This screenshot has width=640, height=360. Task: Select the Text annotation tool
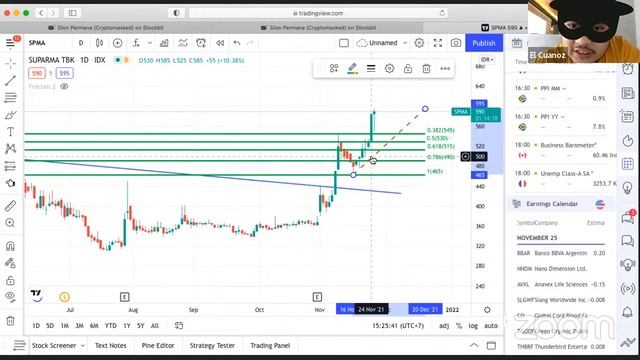tap(11, 132)
